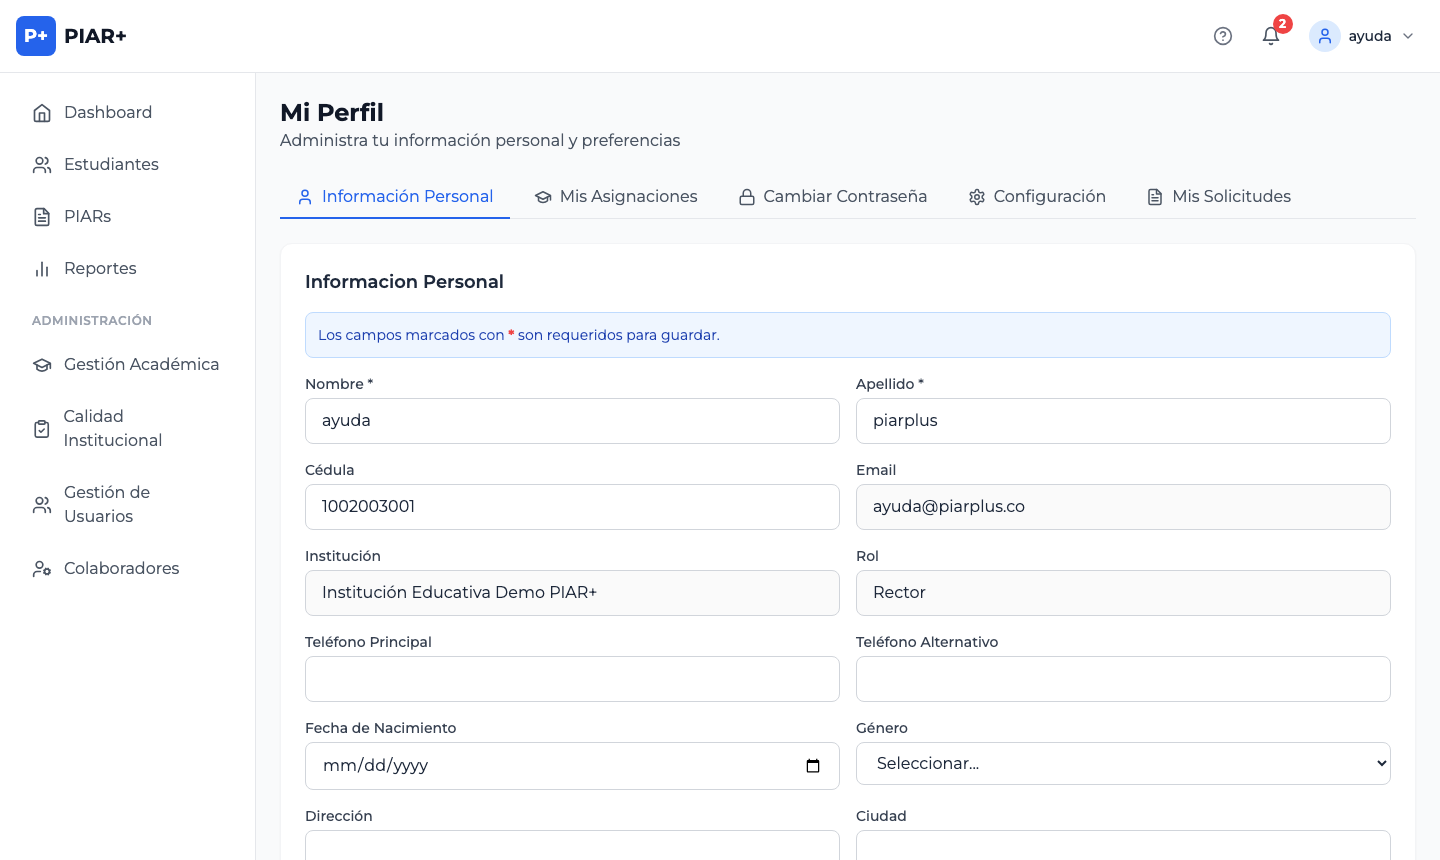Click the Reportes bar chart icon
This screenshot has width=1440, height=860.
click(x=42, y=269)
